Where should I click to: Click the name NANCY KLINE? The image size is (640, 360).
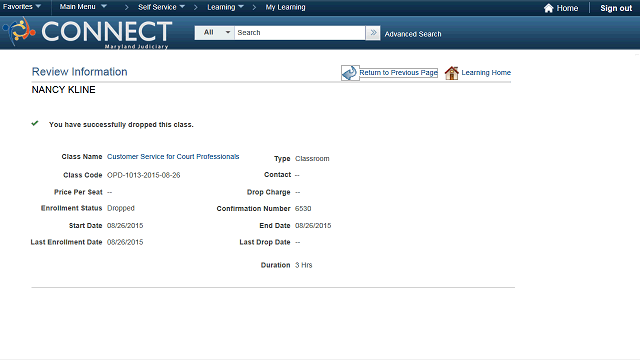click(x=63, y=90)
